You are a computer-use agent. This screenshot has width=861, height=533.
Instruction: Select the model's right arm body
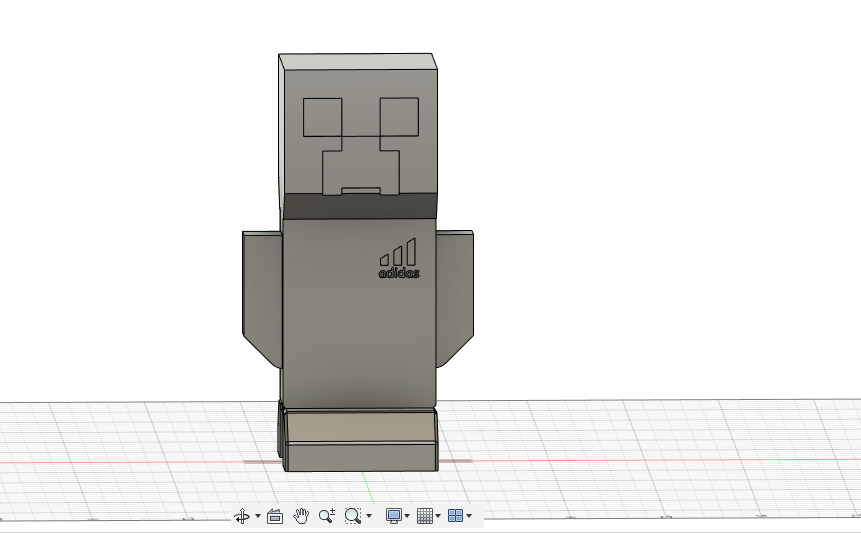pyautogui.click(x=455, y=296)
